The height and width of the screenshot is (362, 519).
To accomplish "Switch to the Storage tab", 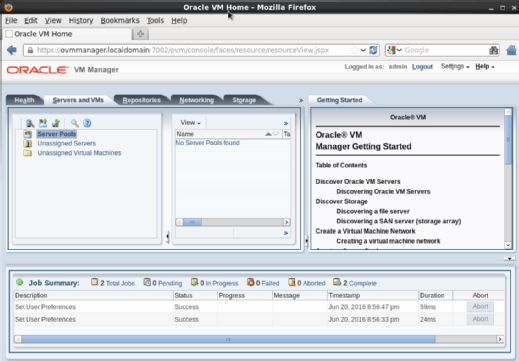I will [244, 100].
